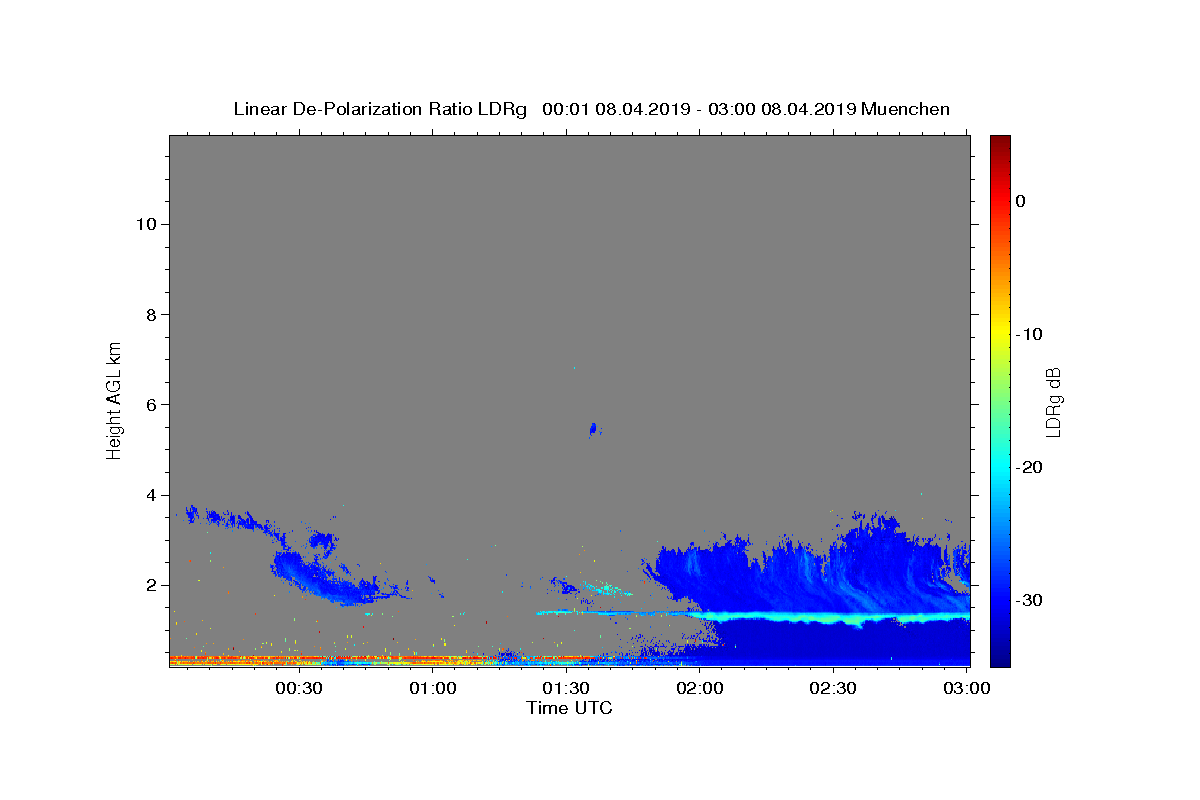
Task: Click the '02:00' time tick label
Action: (x=700, y=688)
